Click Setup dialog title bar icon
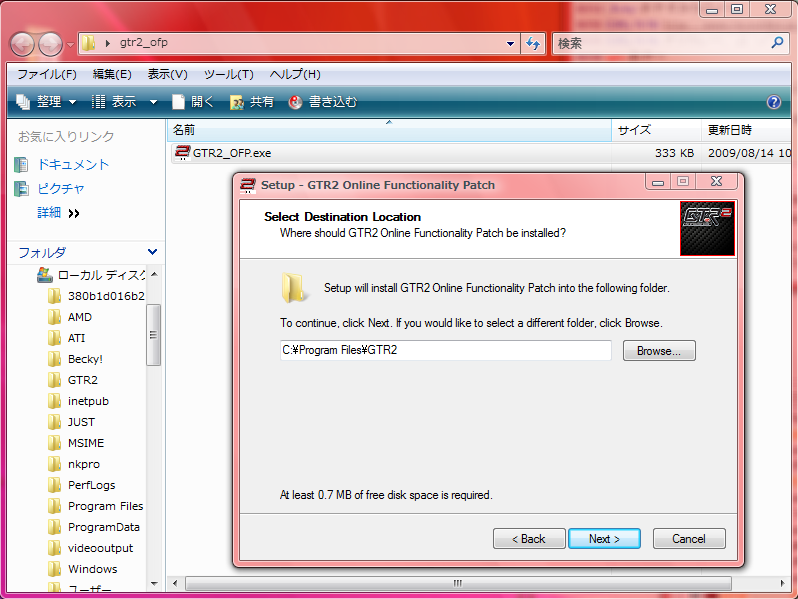Screen dimensions: 798x599 (x=247, y=185)
